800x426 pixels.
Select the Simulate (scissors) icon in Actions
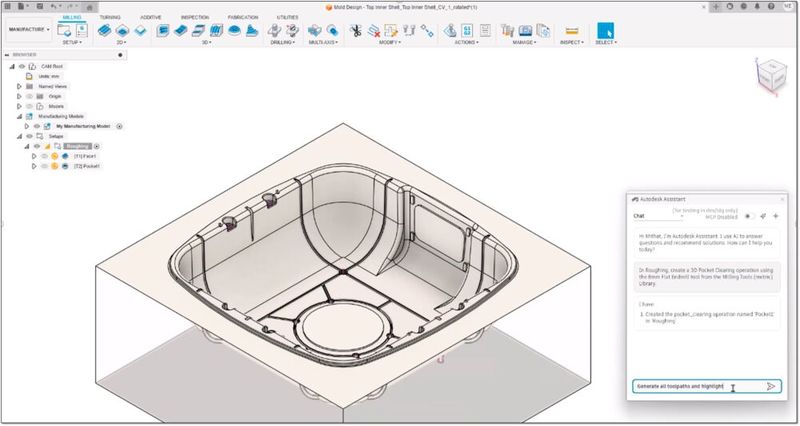point(355,30)
